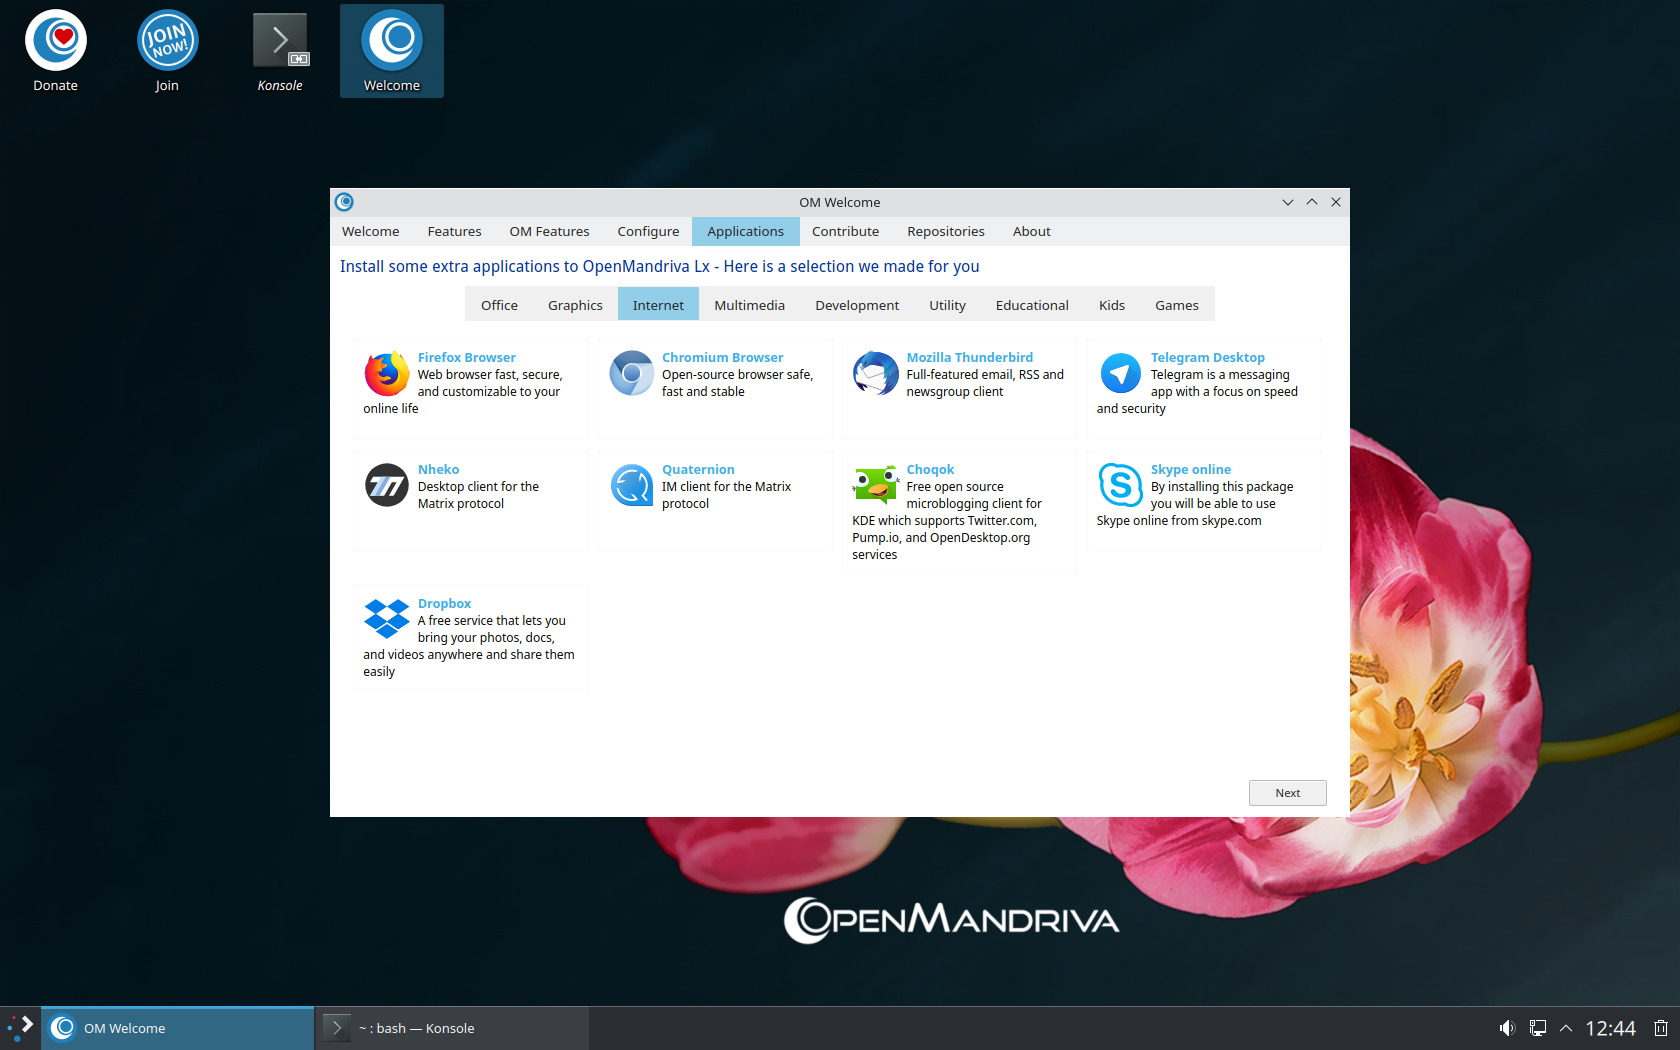Click the Next button

[x=1288, y=793]
